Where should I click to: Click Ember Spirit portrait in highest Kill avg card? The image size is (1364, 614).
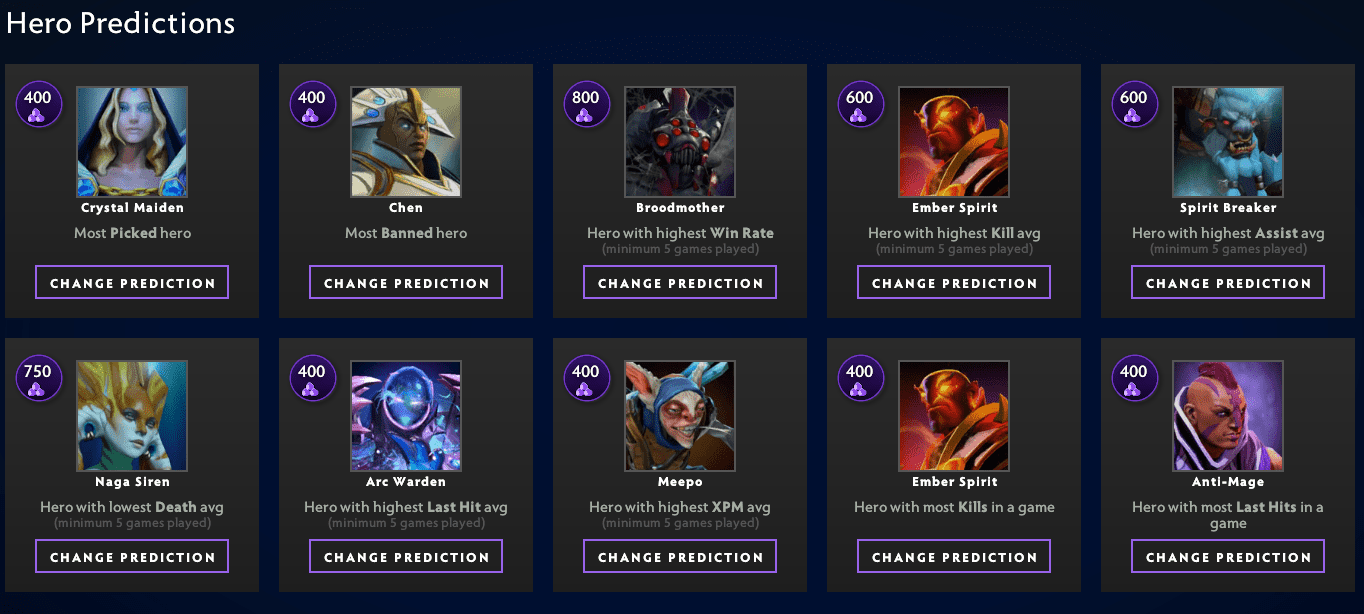click(954, 142)
